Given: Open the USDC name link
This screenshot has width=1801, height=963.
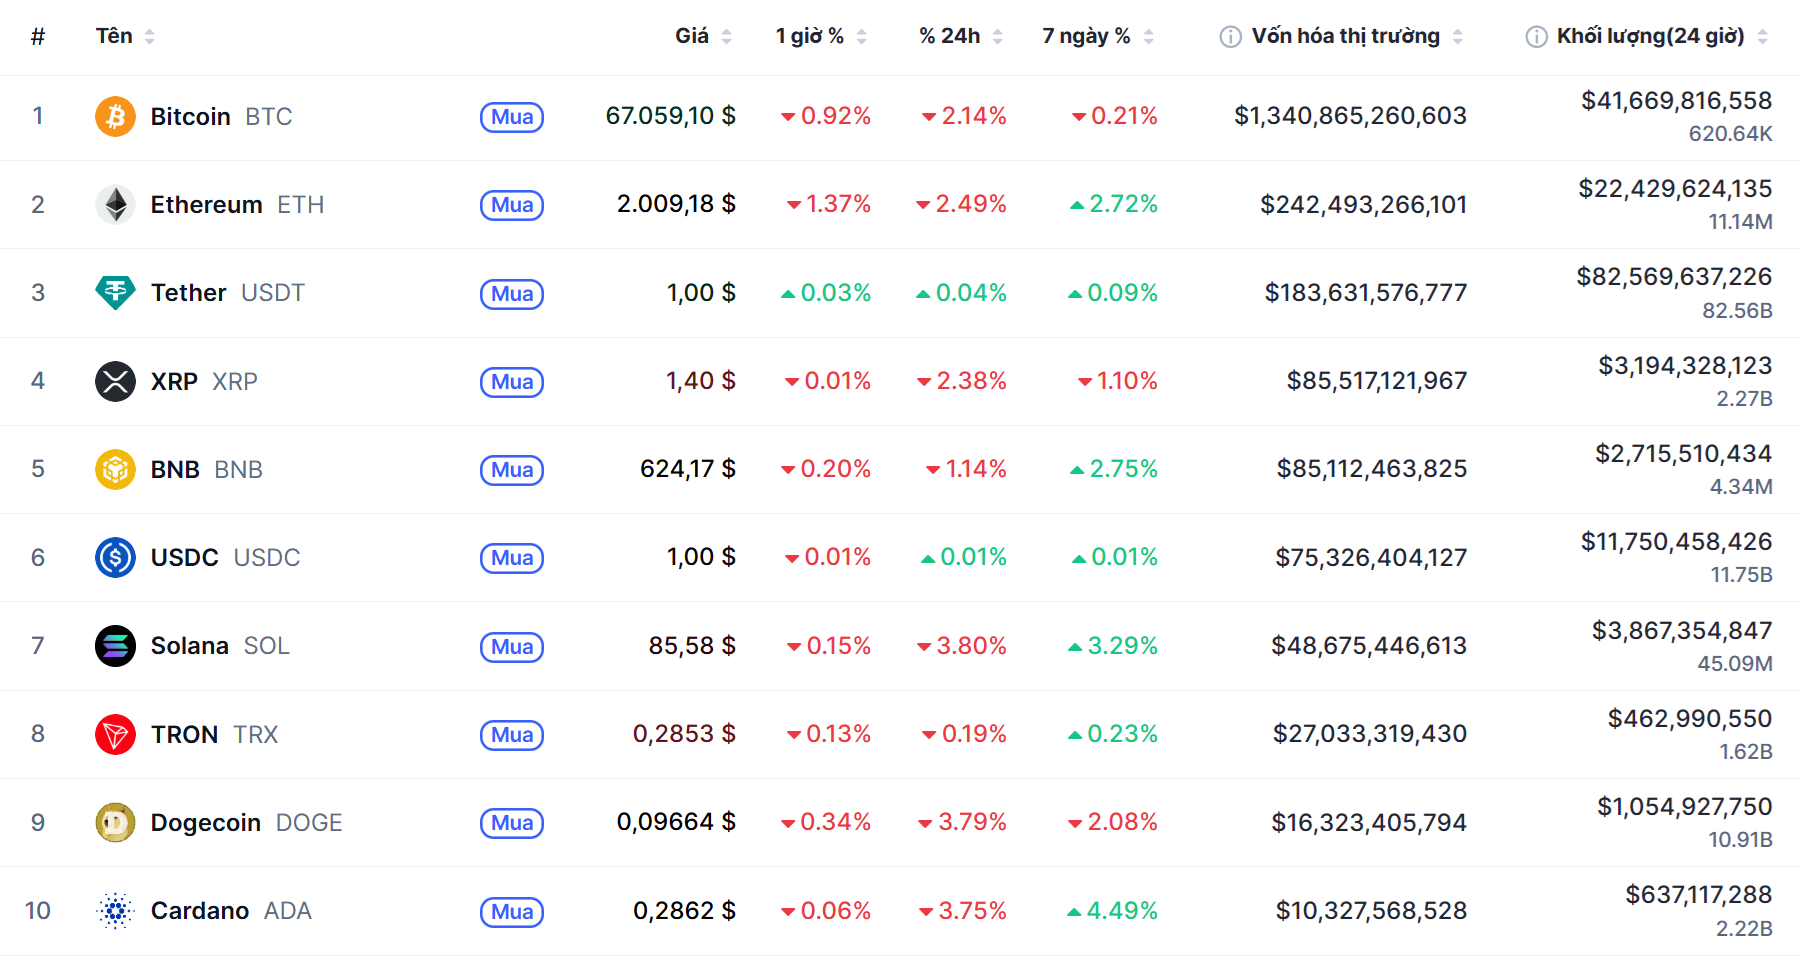Looking at the screenshot, I should (225, 558).
